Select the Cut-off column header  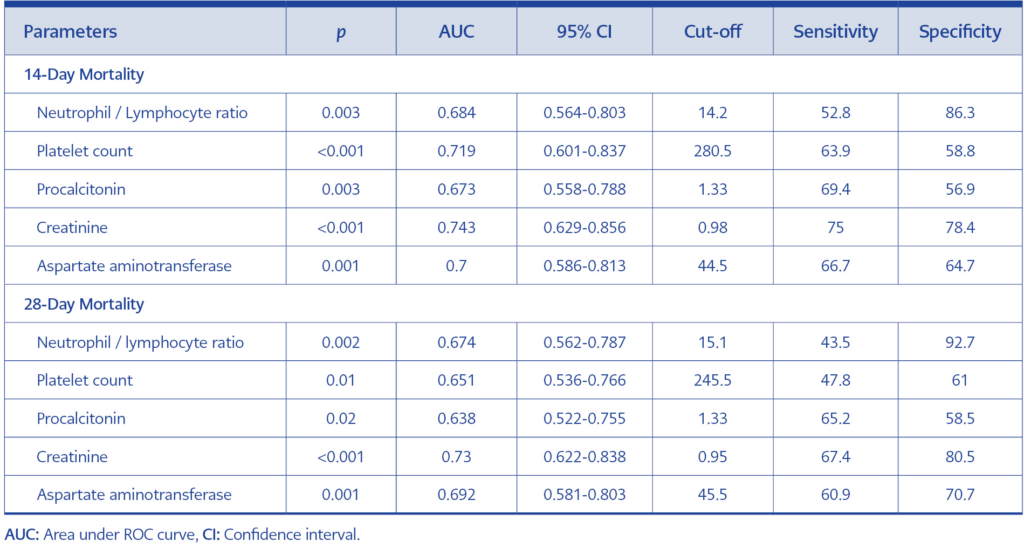(x=715, y=32)
